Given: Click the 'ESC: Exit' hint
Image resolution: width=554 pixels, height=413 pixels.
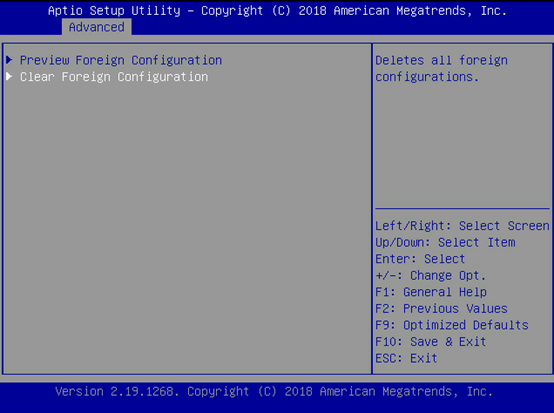Looking at the screenshot, I should pos(406,359).
